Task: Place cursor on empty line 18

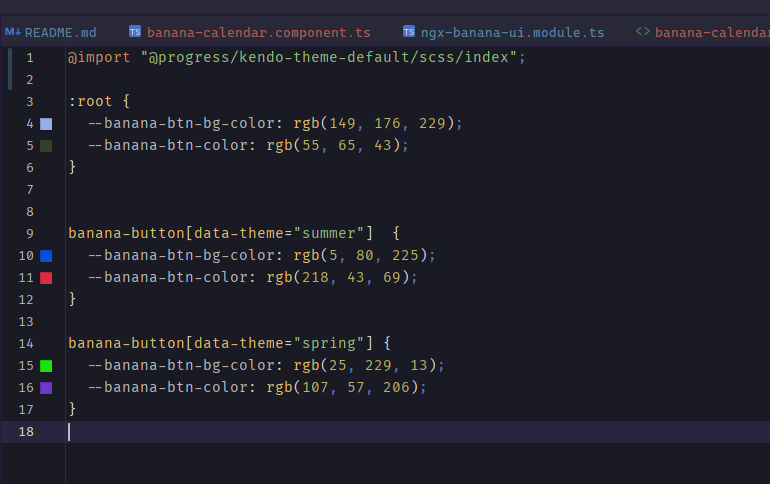Action: coord(417,432)
